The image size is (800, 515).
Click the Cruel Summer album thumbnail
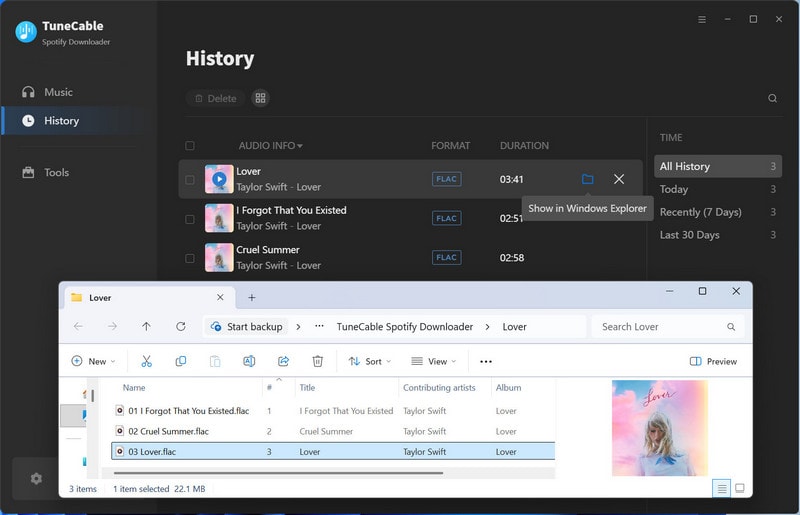219,258
